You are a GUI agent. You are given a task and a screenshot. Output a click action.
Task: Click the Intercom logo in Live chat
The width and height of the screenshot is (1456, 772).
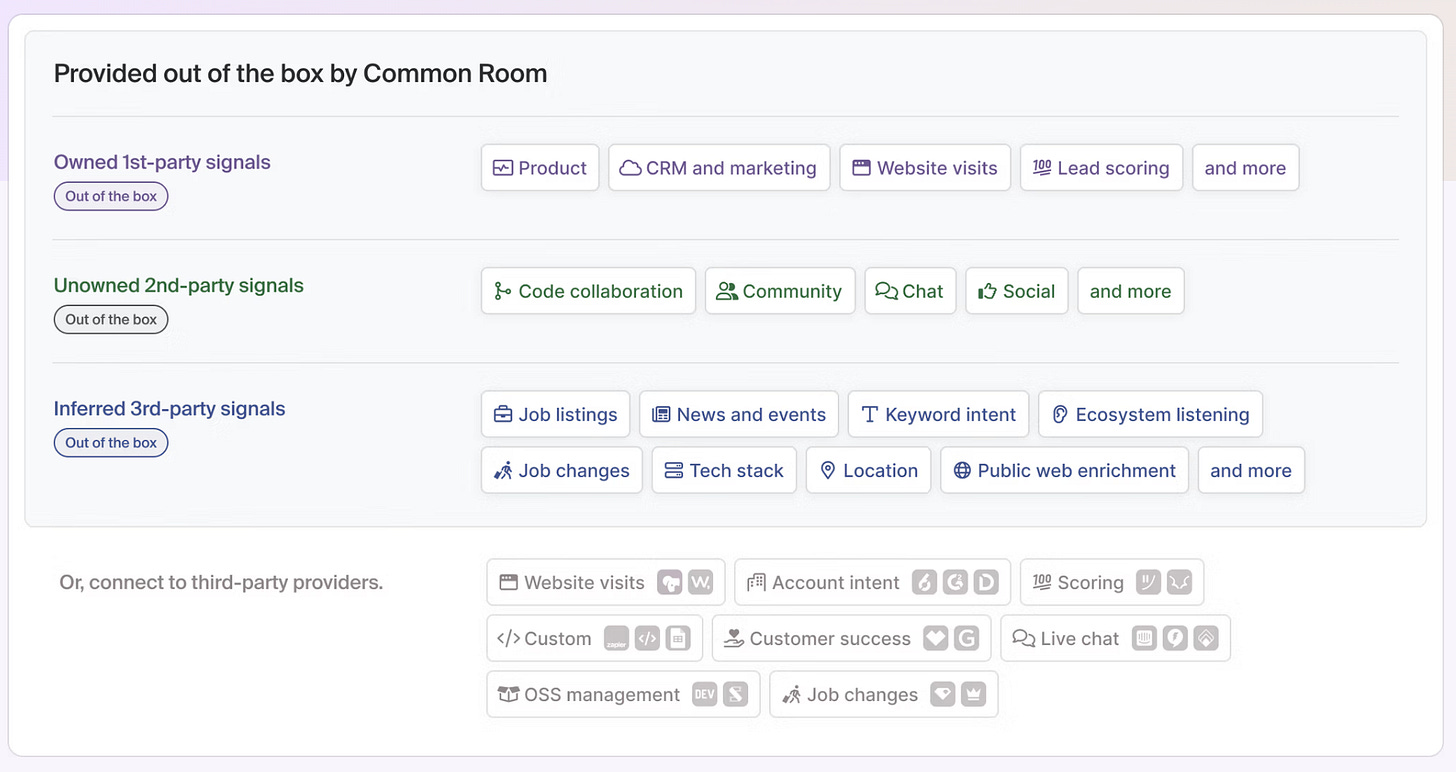point(1144,638)
